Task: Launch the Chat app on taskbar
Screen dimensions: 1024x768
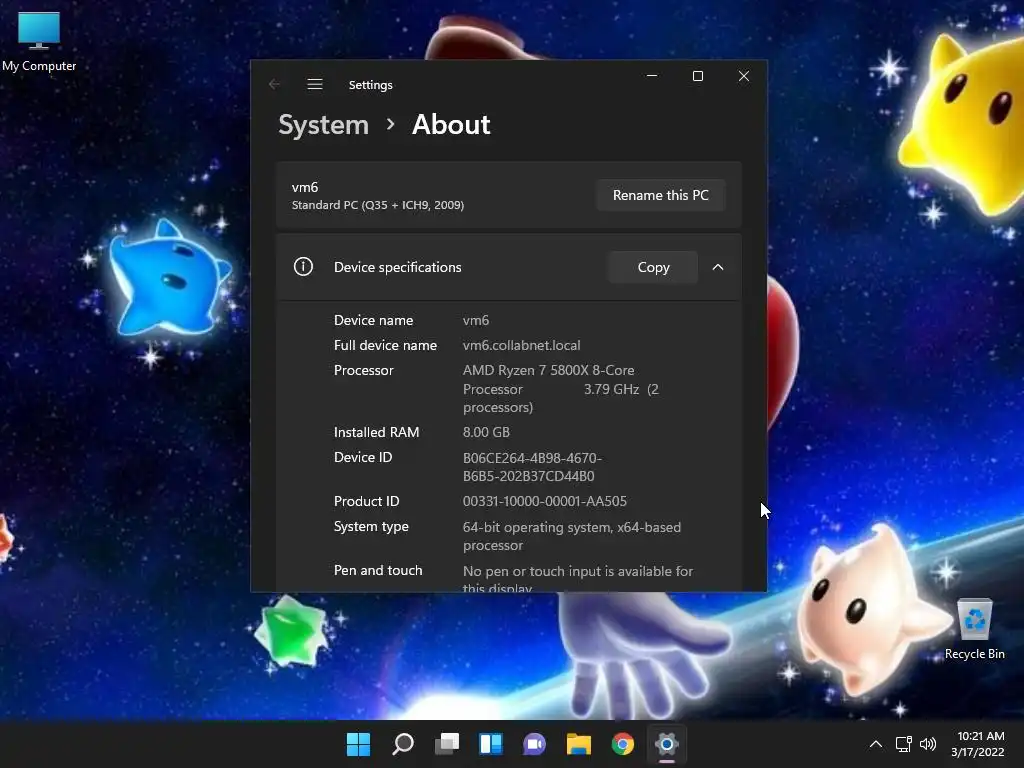Action: point(534,744)
